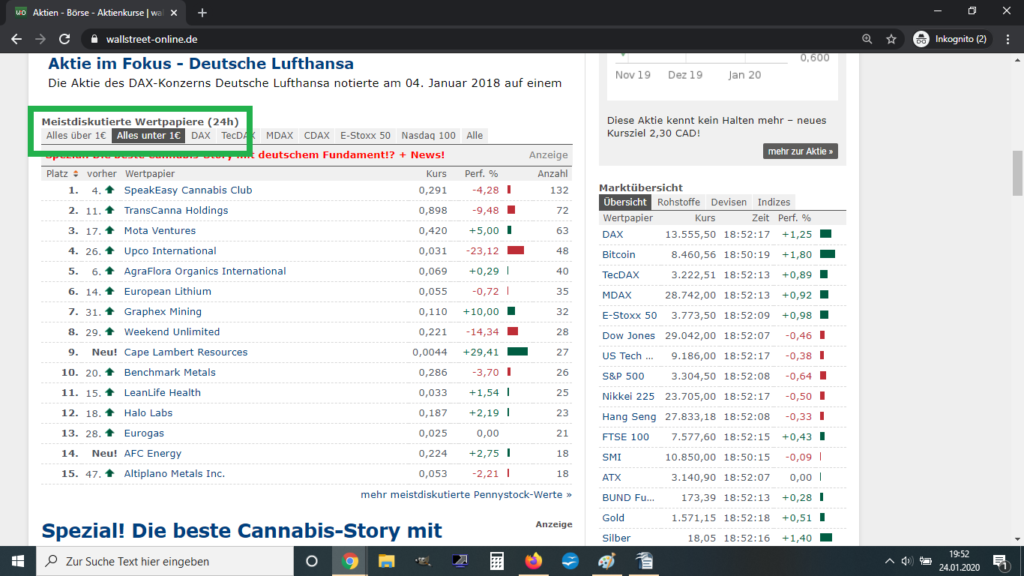Open AgraFlora Organics International link
Viewport: 1024px width, 576px height.
click(205, 271)
